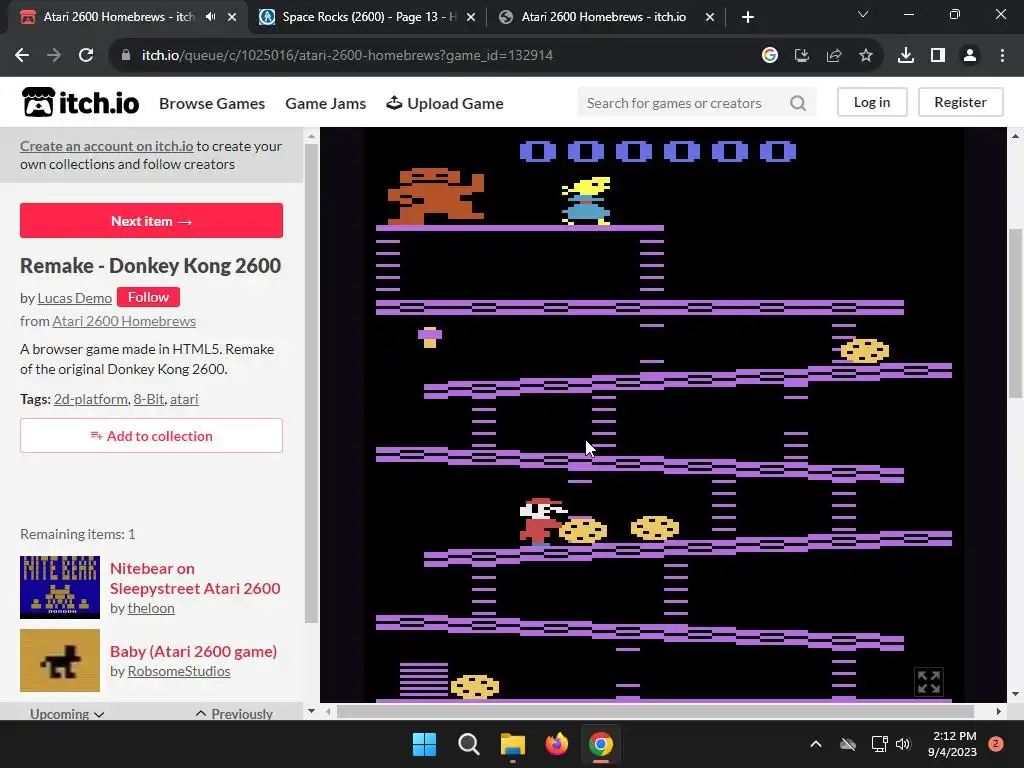The width and height of the screenshot is (1024, 768).
Task: Click Add to collection button
Action: 152,436
